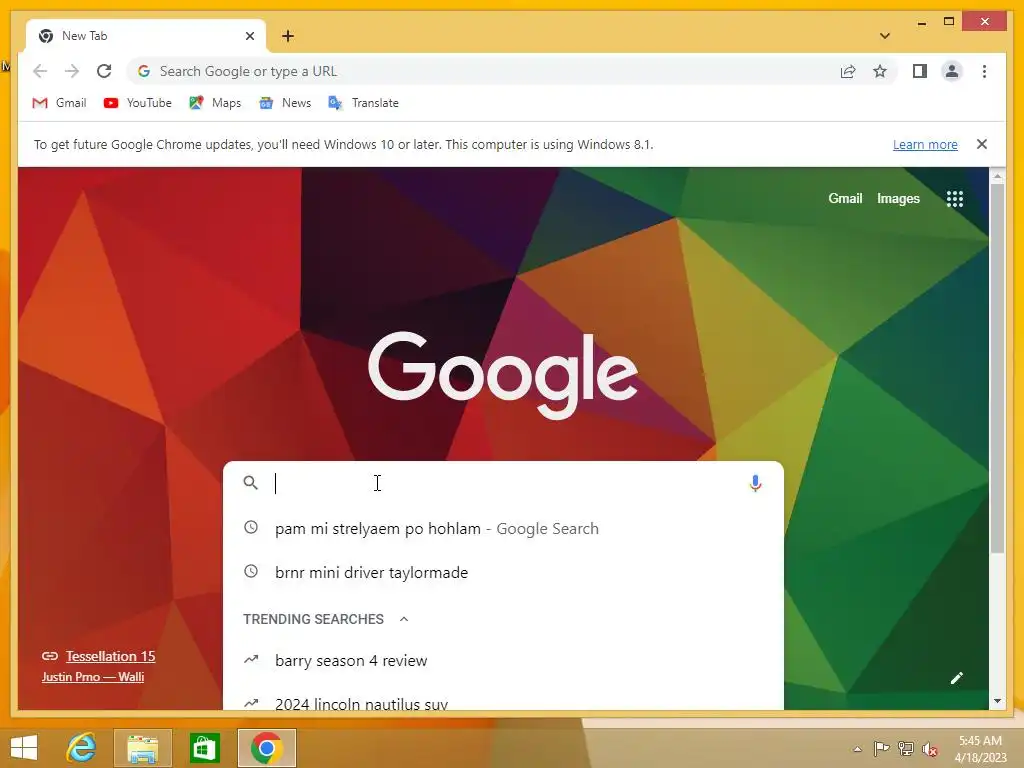The height and width of the screenshot is (768, 1024).
Task: Open the Google apps grid
Action: 955,199
